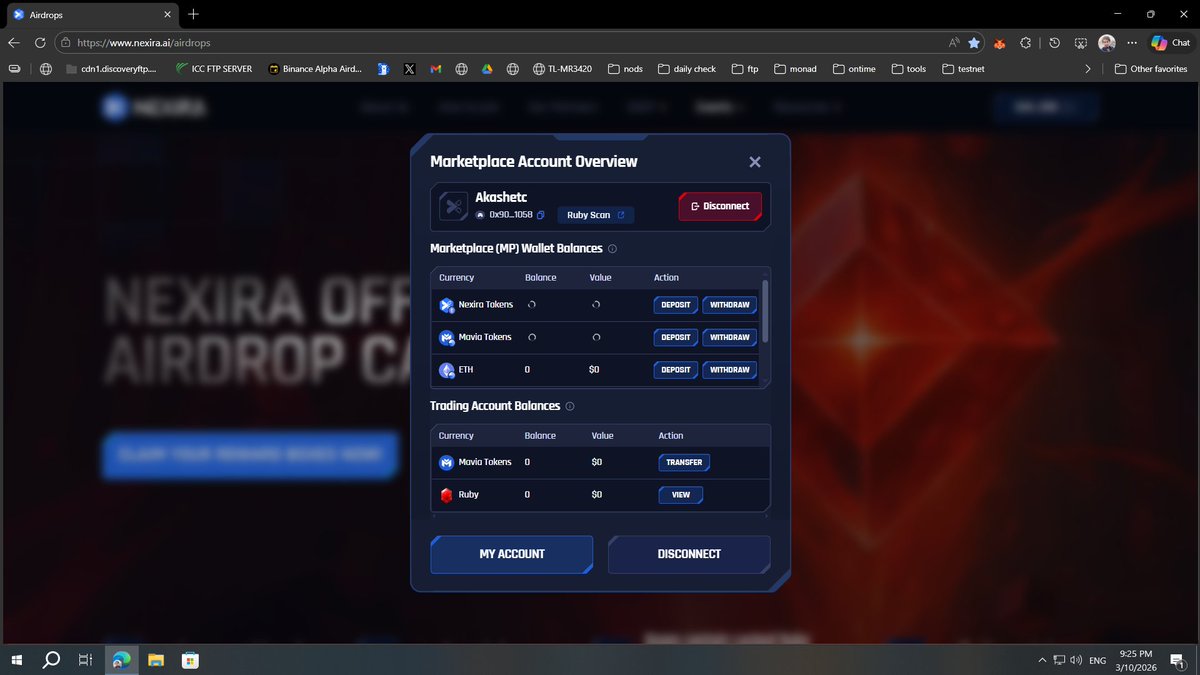Open browser history icon
This screenshot has width=1200, height=675.
[1054, 43]
